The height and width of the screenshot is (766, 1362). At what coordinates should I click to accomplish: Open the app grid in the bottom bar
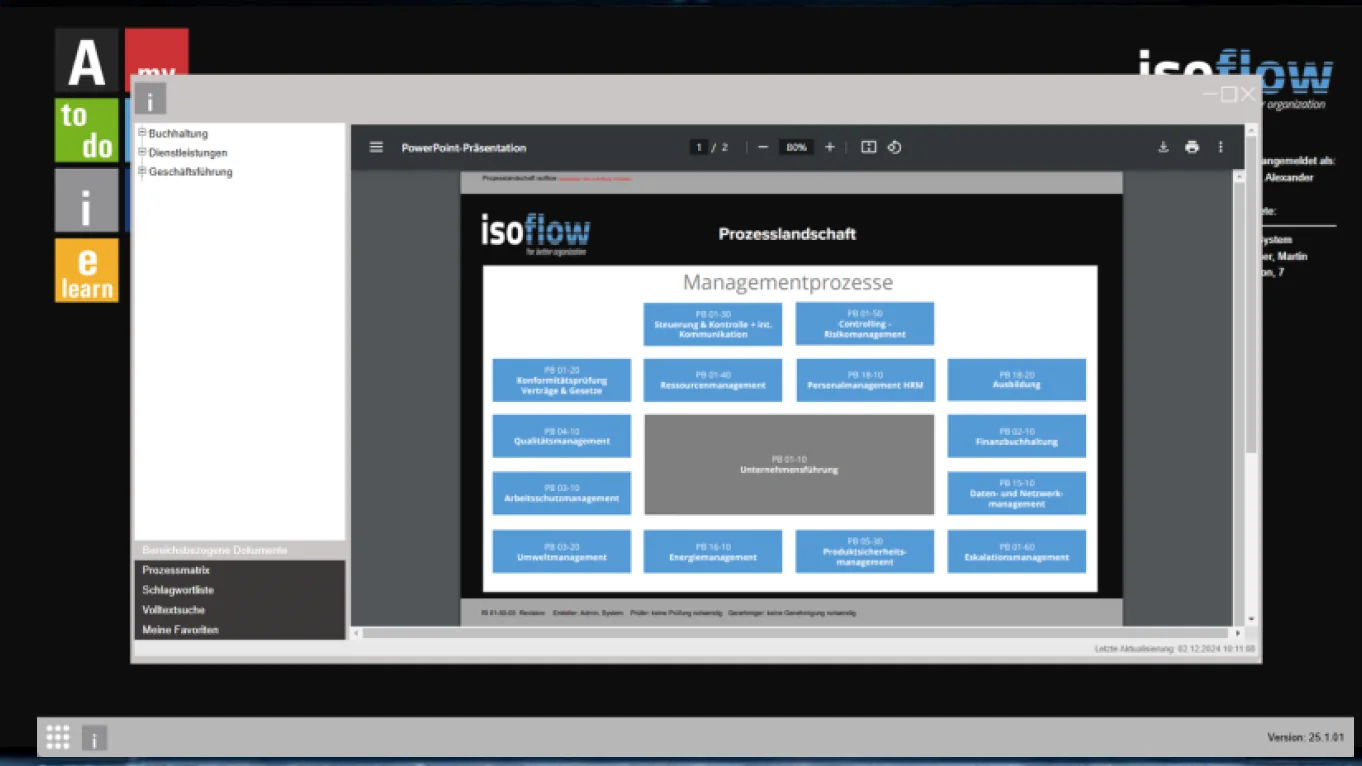58,737
